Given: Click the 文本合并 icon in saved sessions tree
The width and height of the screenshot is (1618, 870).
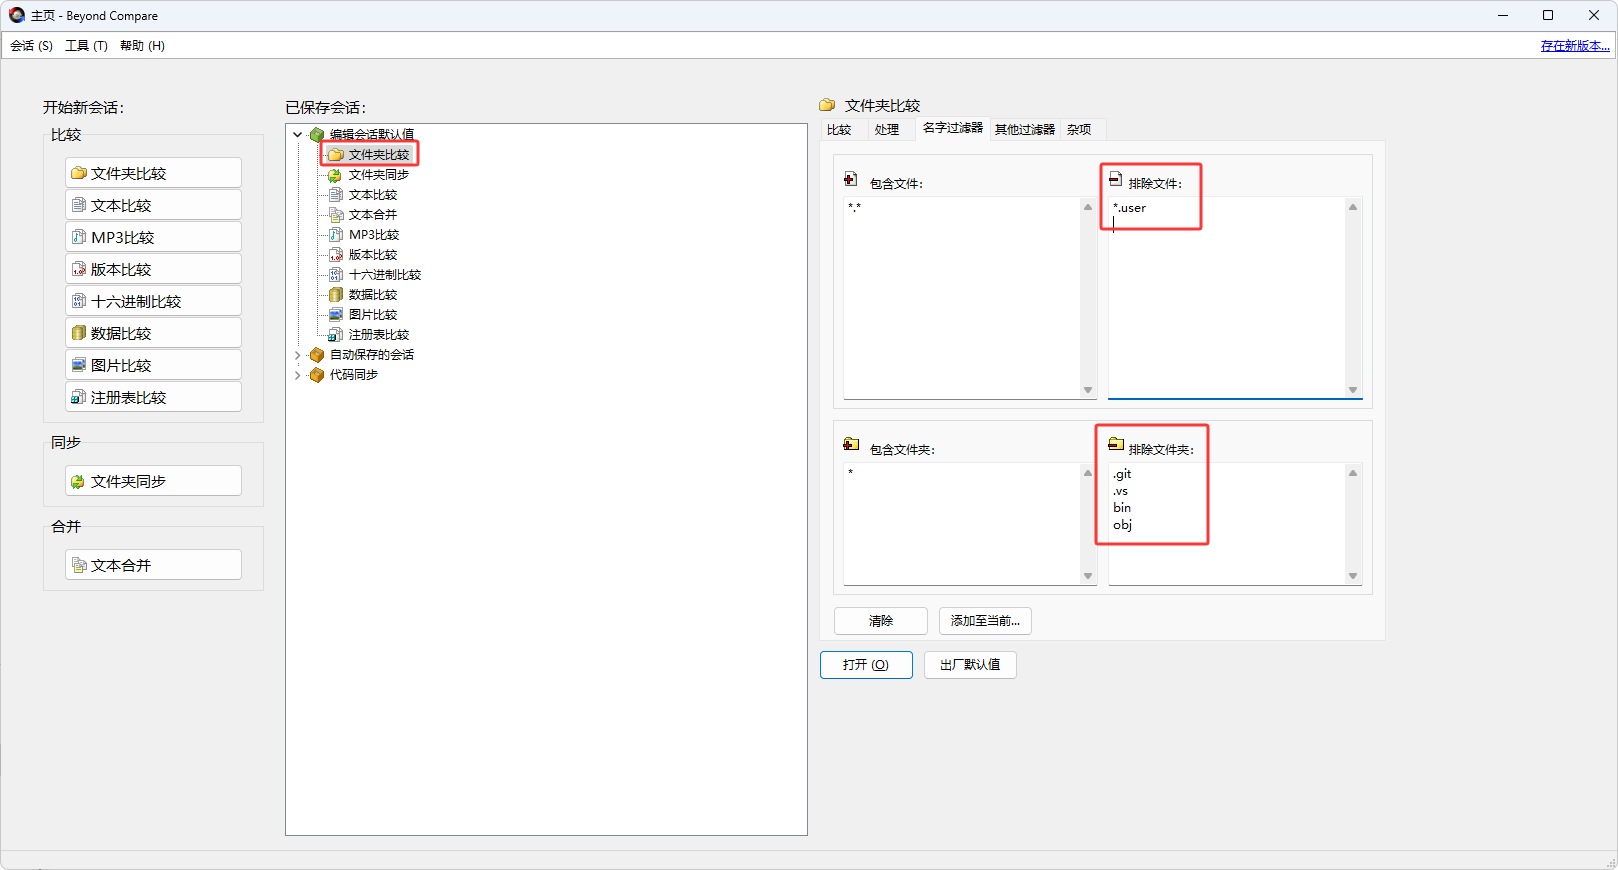Looking at the screenshot, I should click(x=336, y=215).
